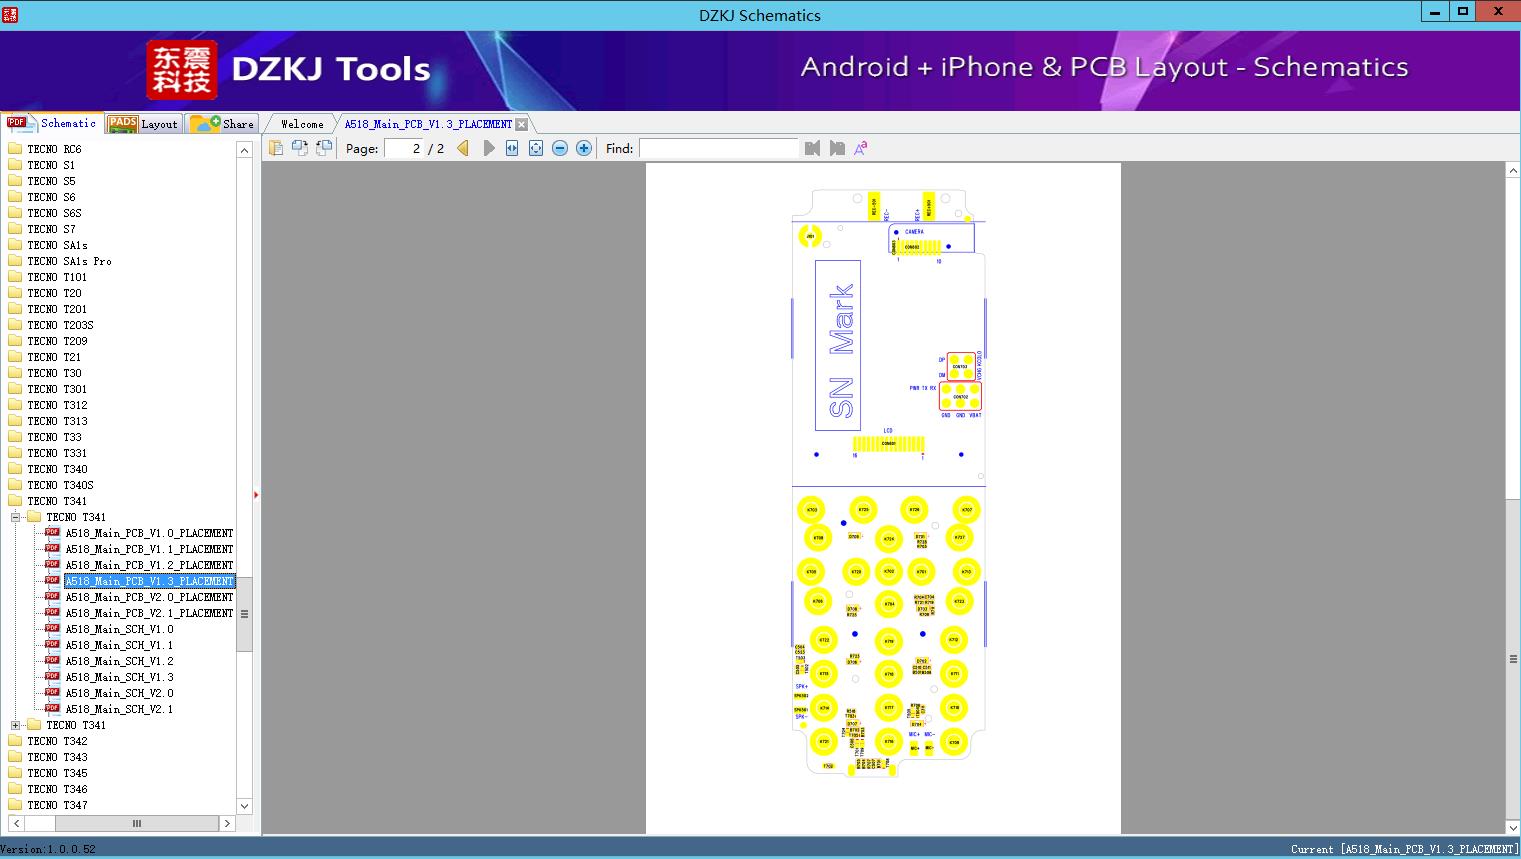The height and width of the screenshot is (859, 1521).
Task: Open A518_Main_SCH_V1.2 schematic
Action: coord(119,661)
